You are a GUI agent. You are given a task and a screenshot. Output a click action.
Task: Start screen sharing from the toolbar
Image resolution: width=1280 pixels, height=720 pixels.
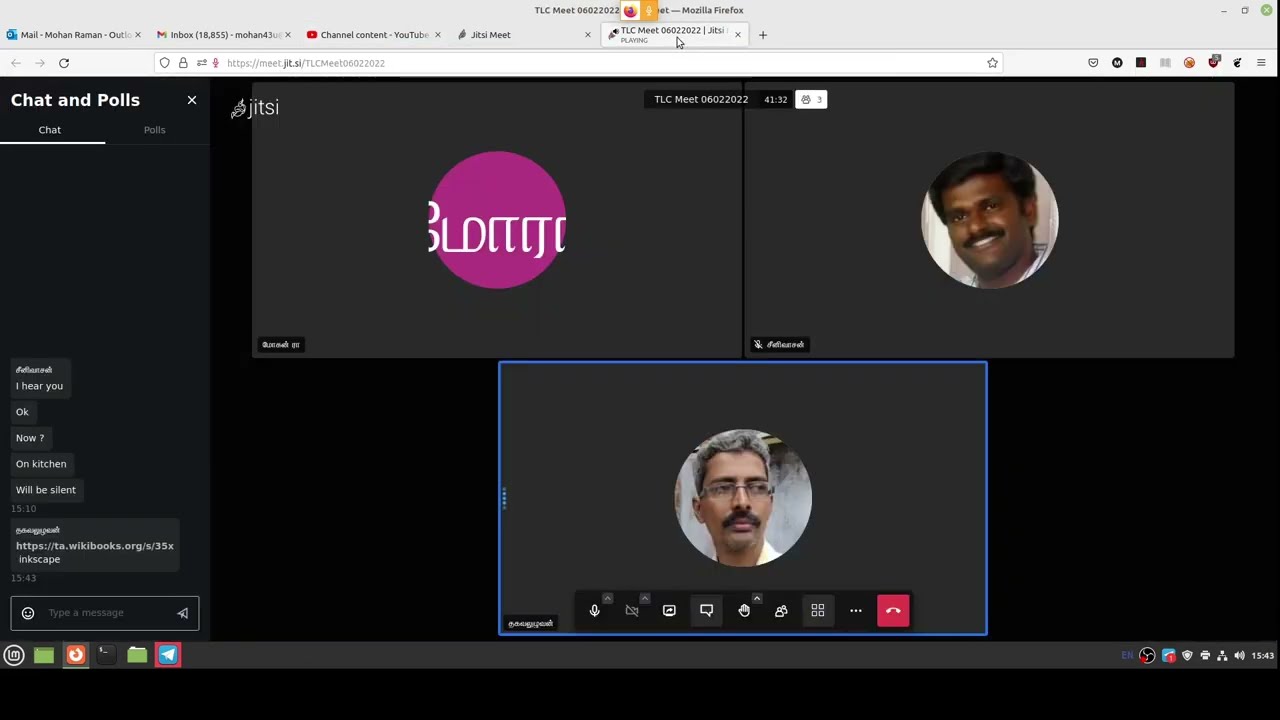click(669, 611)
